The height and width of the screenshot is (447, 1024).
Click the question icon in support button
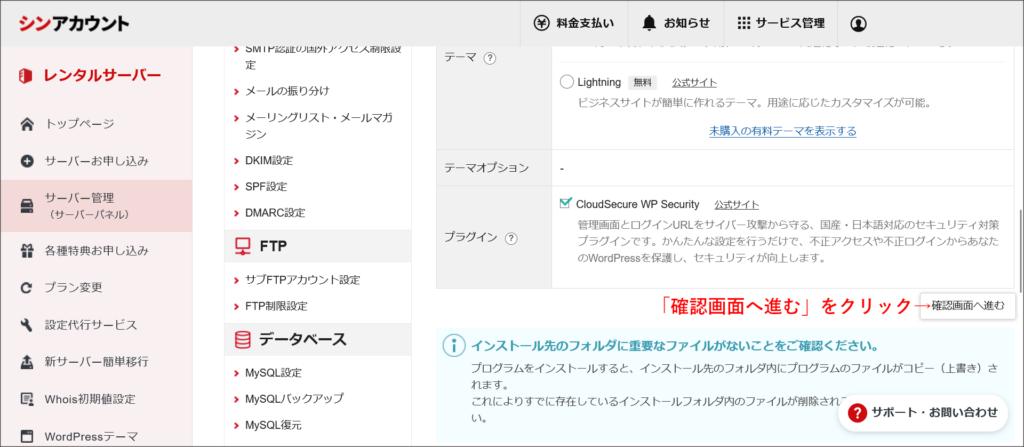point(857,412)
